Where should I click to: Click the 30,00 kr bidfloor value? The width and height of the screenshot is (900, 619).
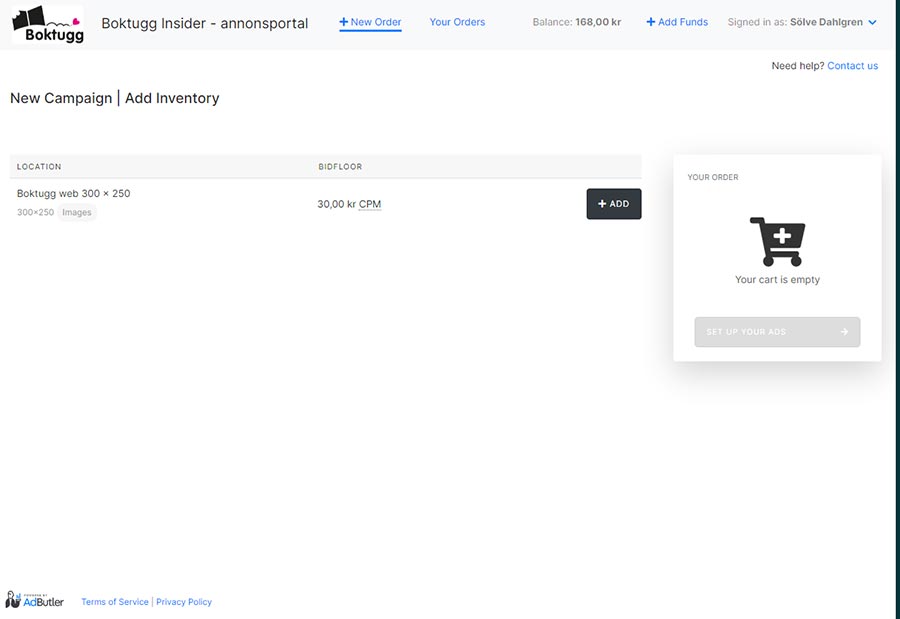337,204
